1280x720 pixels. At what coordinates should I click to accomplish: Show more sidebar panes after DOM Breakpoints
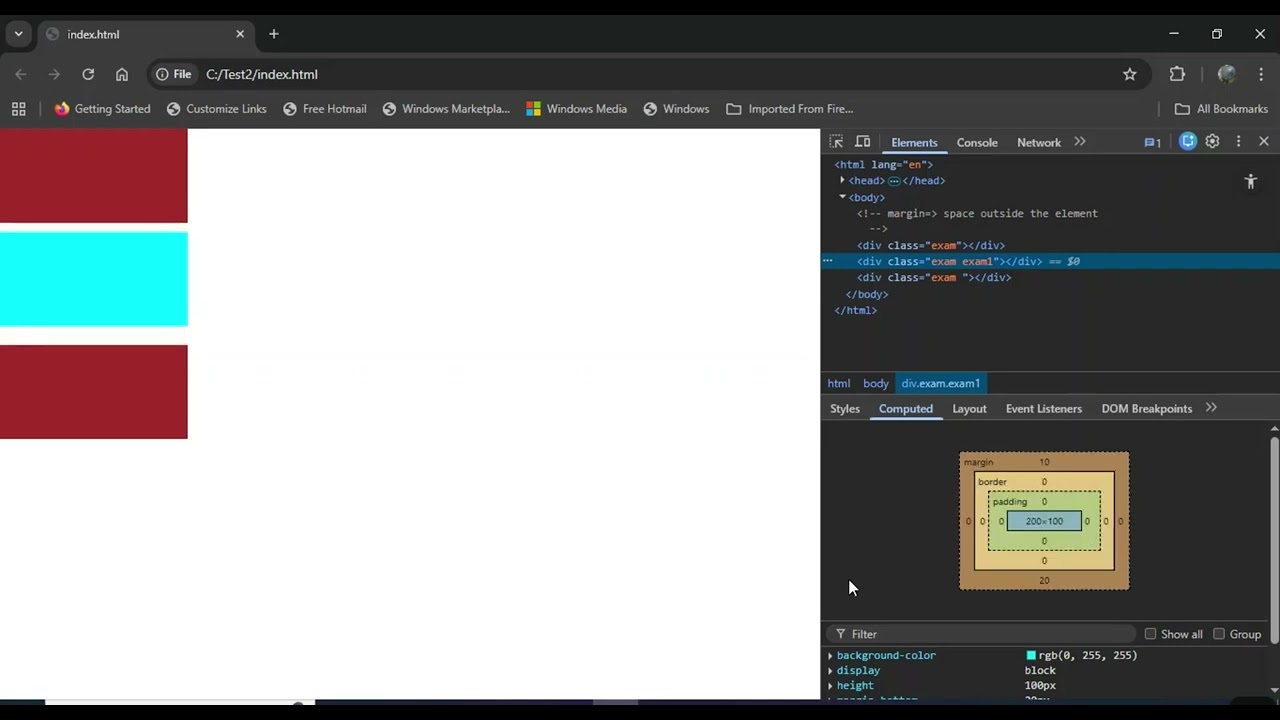(1211, 408)
